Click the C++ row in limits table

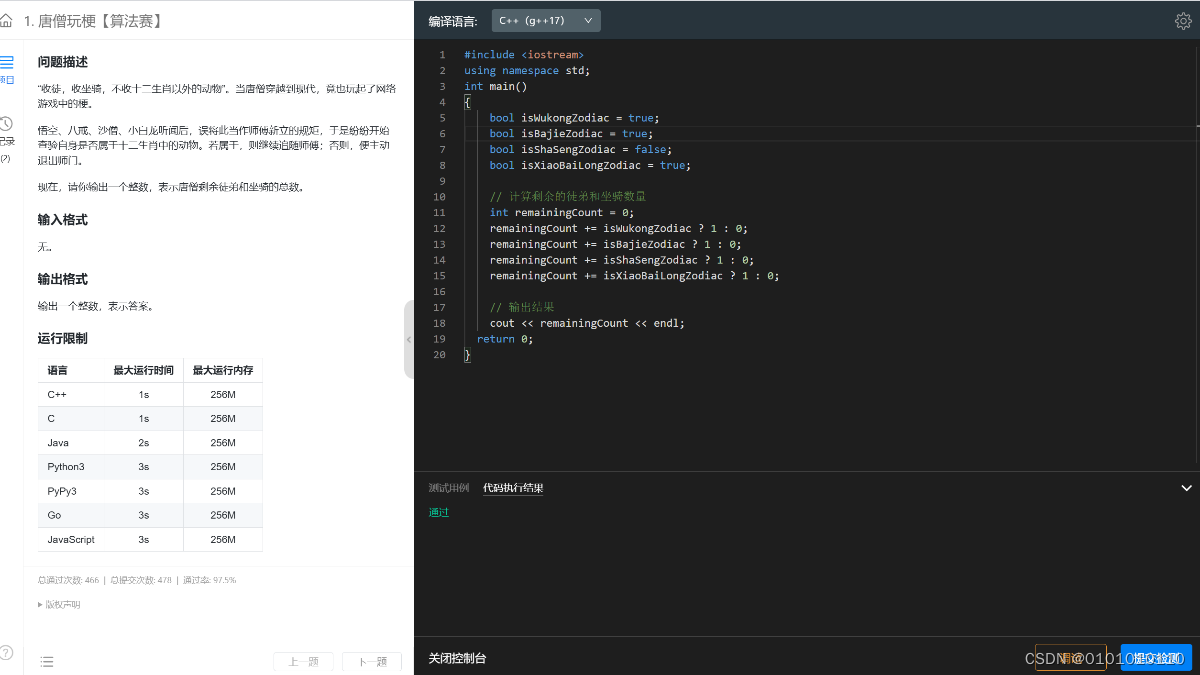[150, 394]
